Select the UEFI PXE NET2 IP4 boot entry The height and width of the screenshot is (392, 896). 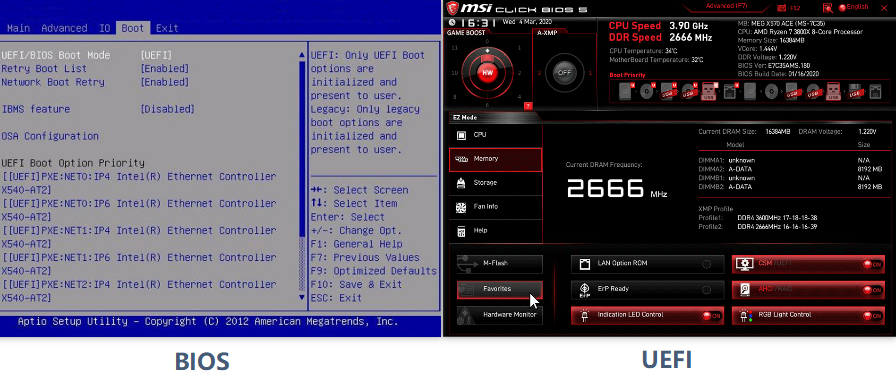(139, 290)
